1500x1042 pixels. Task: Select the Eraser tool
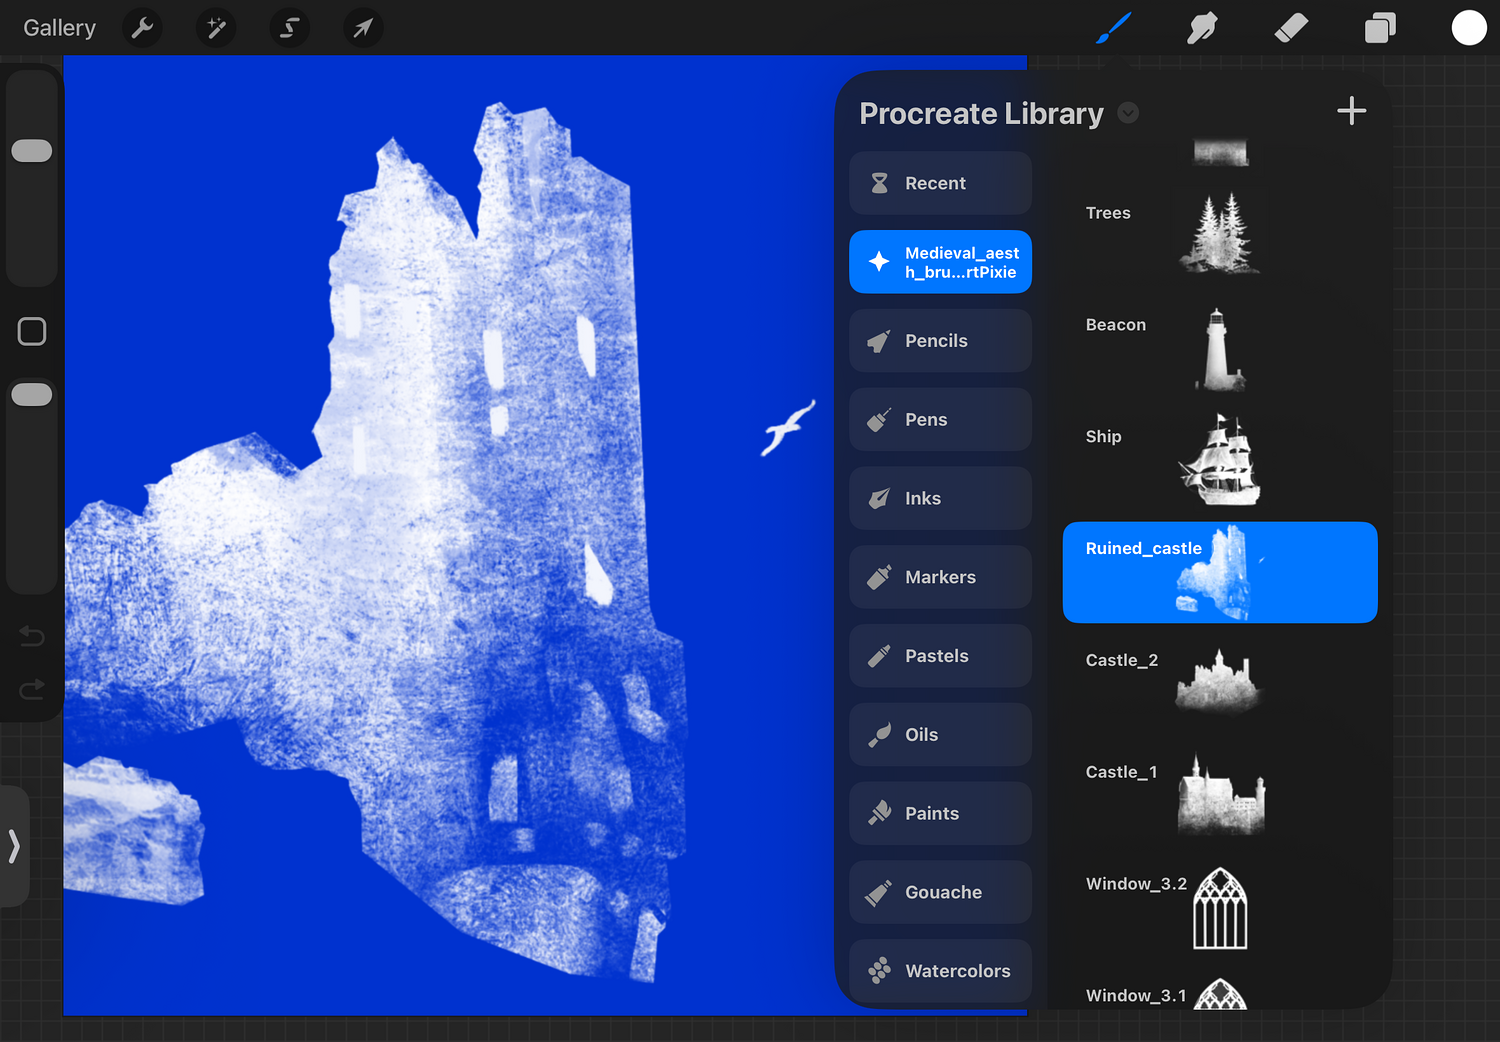click(1291, 28)
